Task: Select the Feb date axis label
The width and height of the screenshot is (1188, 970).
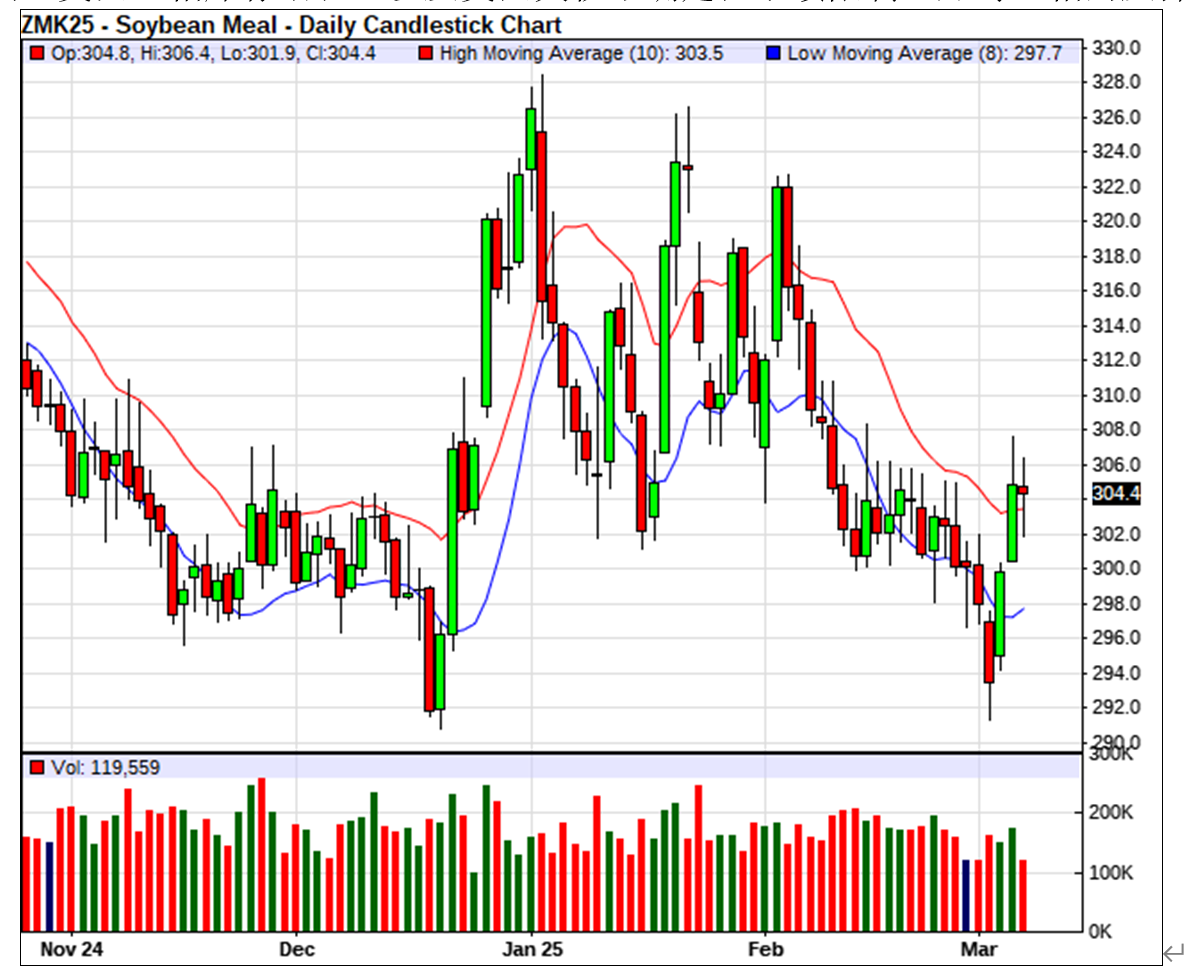Action: (765, 946)
